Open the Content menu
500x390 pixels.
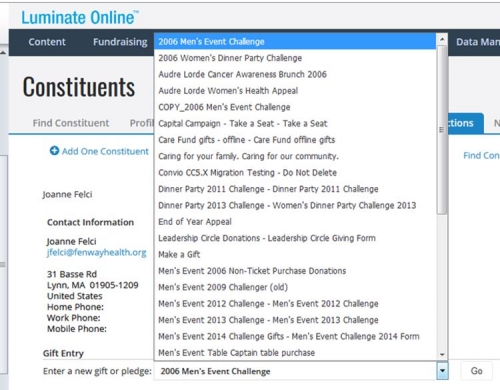tap(47, 42)
